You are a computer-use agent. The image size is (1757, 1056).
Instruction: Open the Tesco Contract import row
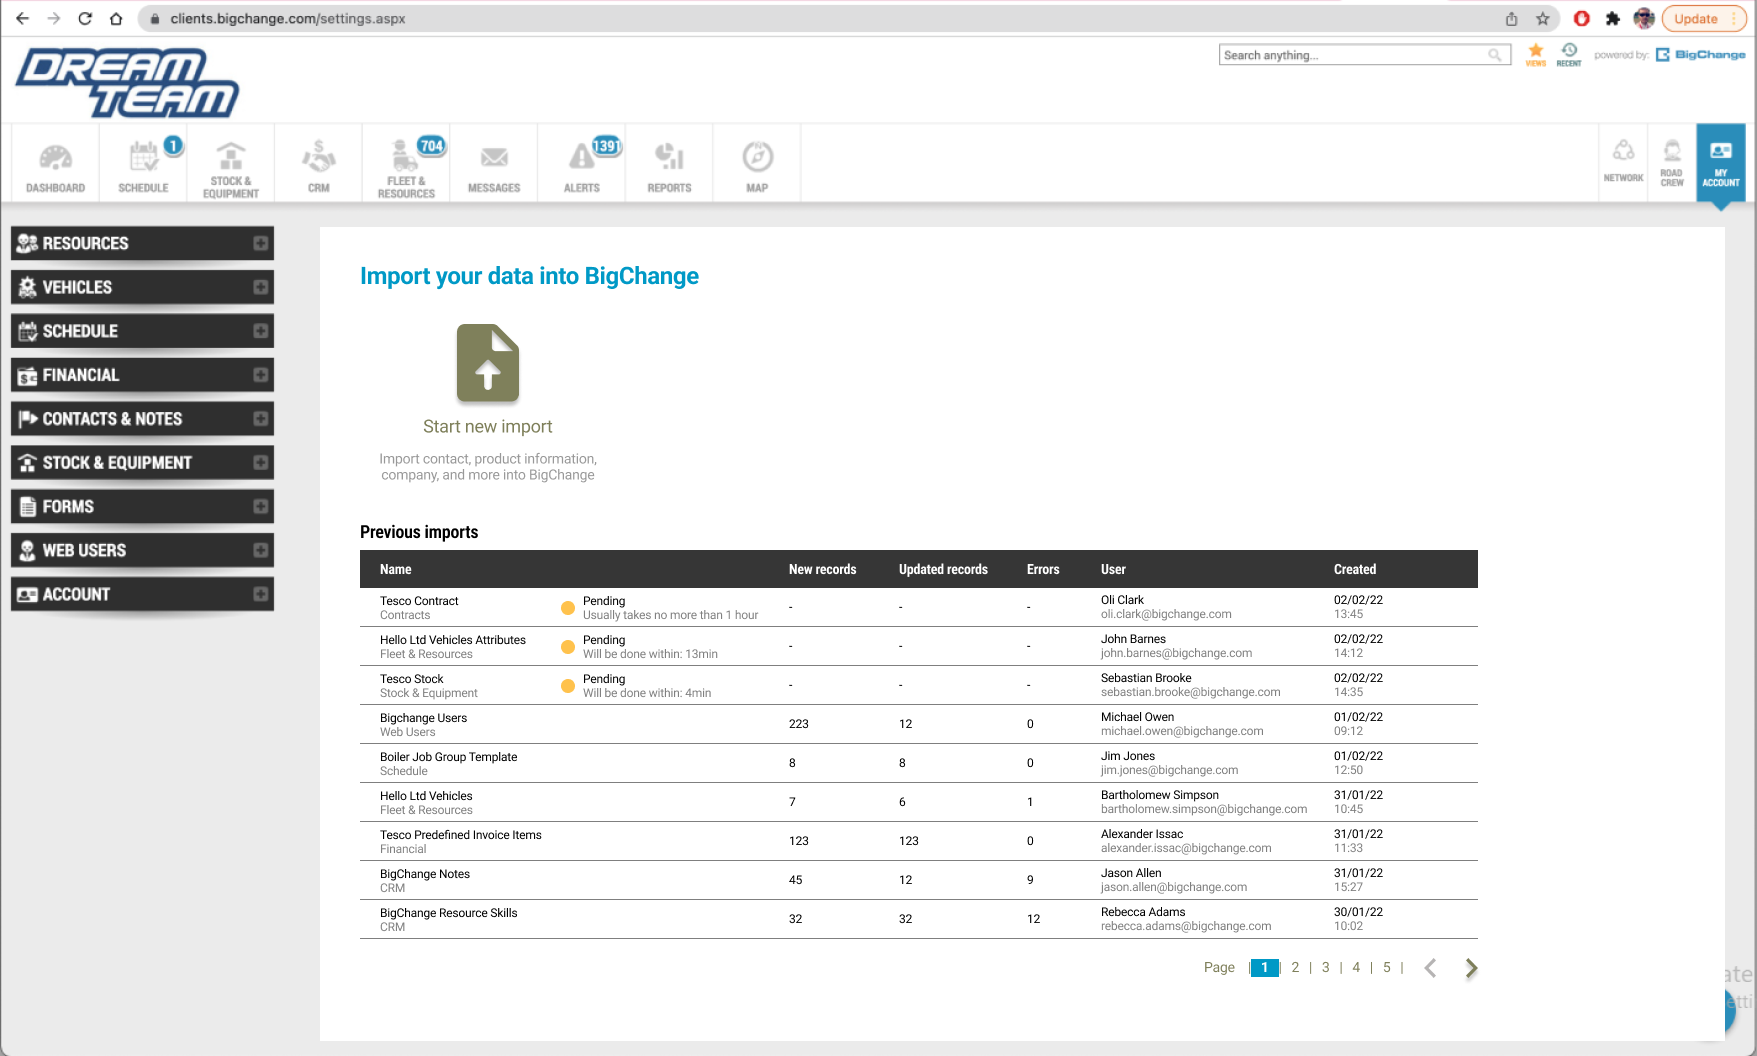919,607
